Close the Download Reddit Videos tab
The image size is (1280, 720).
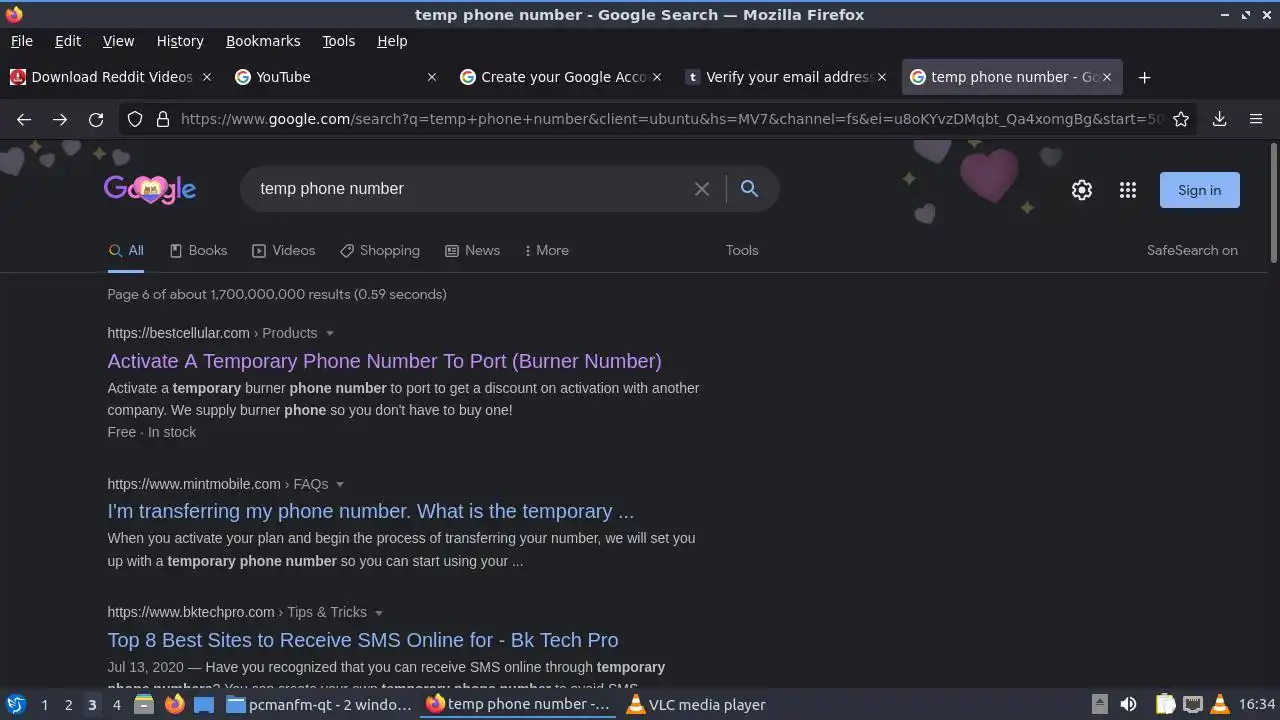[207, 77]
